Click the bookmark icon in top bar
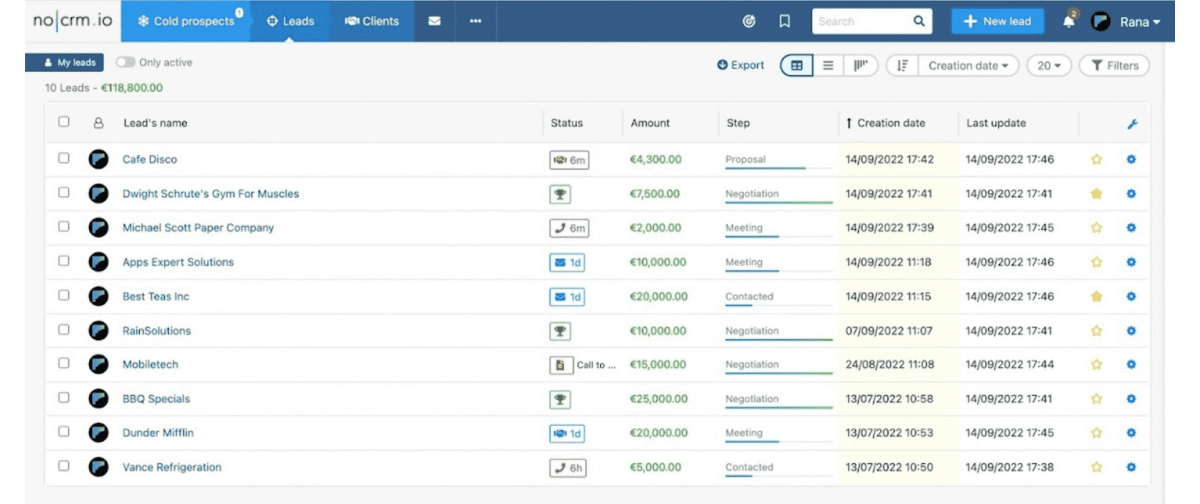 785,21
